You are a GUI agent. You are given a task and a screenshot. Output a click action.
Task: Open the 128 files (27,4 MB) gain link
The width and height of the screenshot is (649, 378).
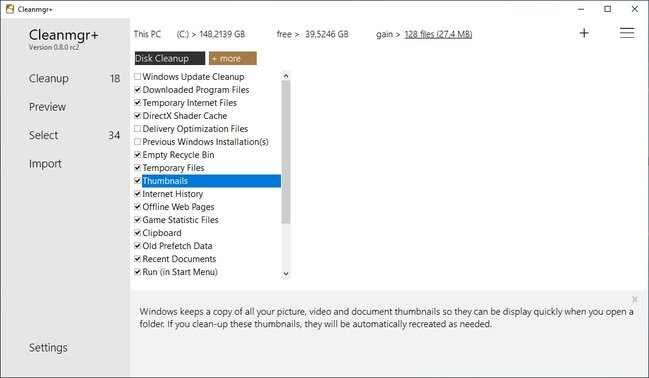tap(438, 34)
